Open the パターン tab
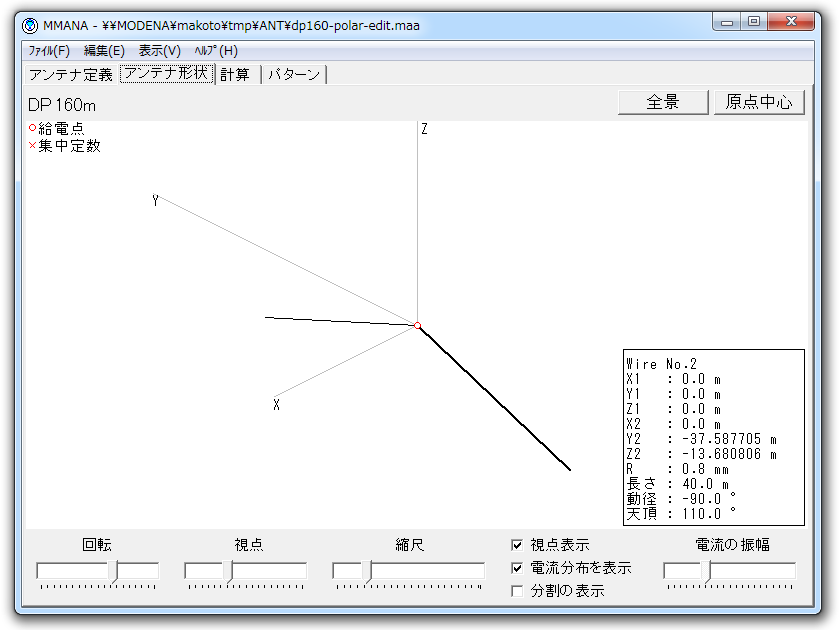840x630 pixels. tap(294, 74)
